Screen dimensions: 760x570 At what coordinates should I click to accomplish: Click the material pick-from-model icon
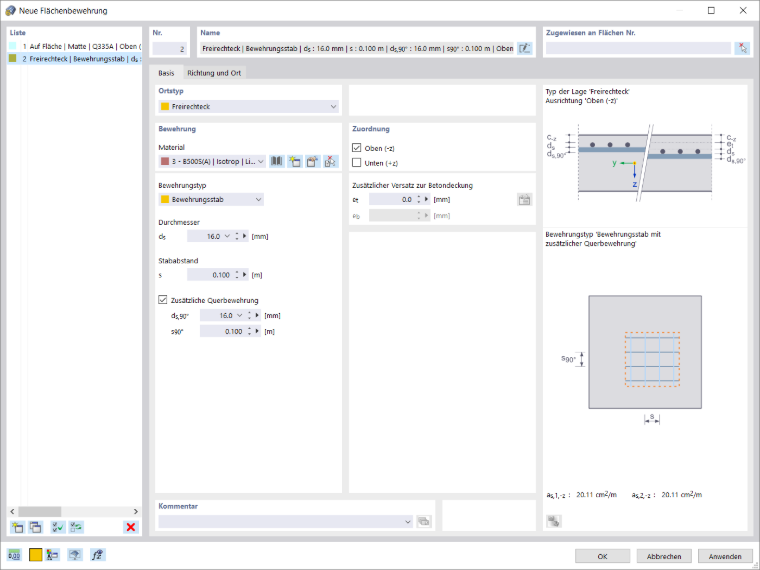(x=331, y=161)
